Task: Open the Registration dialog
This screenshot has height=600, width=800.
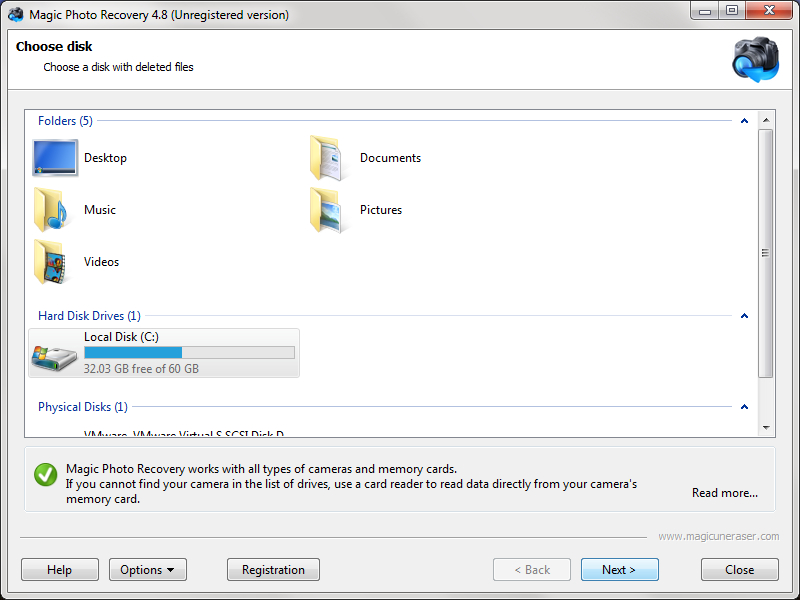Action: coord(273,570)
